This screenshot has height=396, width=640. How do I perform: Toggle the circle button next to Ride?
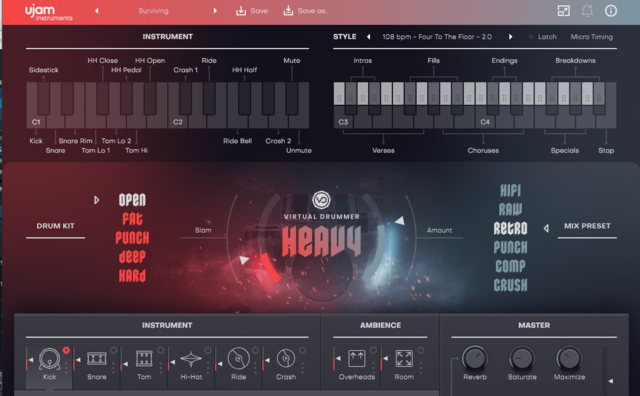(255, 350)
